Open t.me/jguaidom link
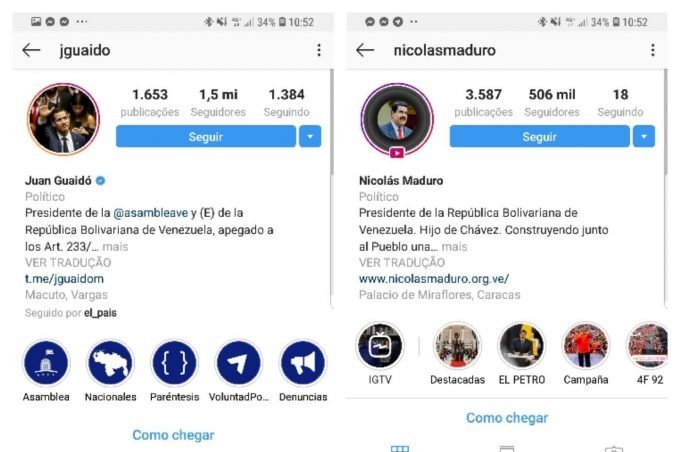The image size is (680, 452). [x=64, y=278]
